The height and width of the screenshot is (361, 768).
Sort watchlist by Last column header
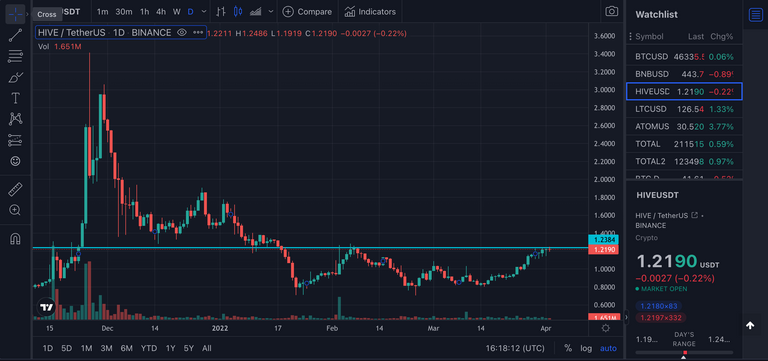[x=696, y=37]
